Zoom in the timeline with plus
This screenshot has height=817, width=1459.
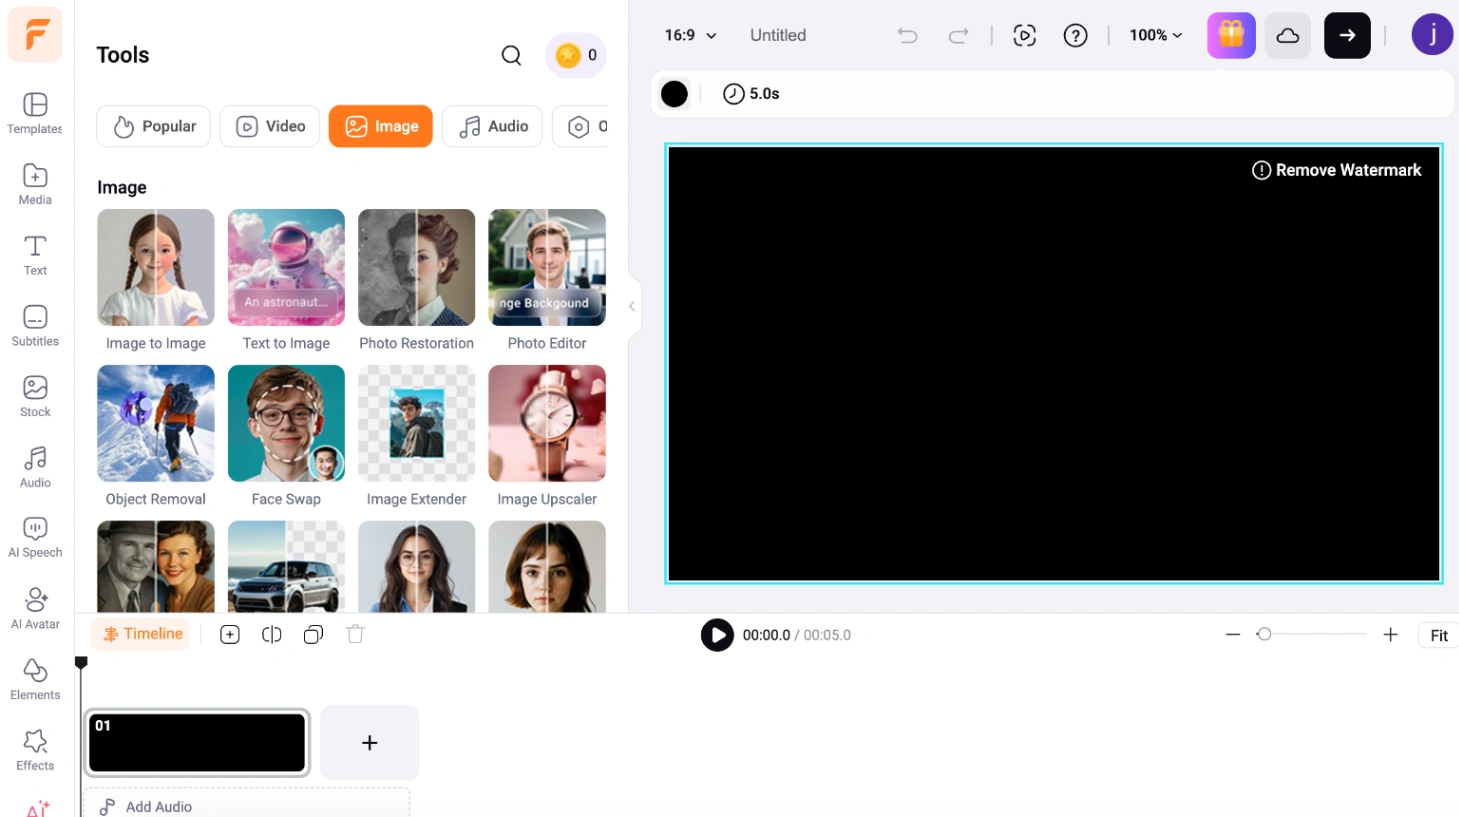click(1390, 635)
